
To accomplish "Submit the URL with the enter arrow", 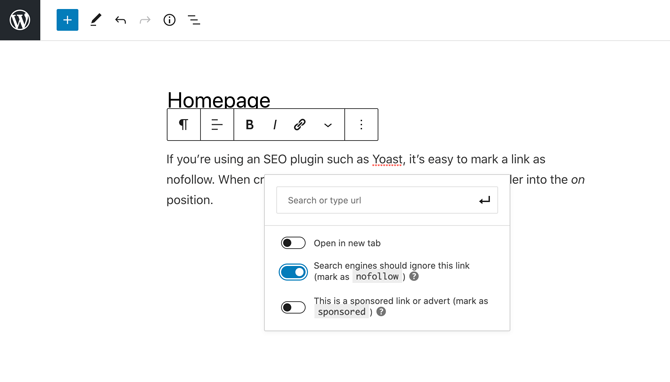I will 485,200.
